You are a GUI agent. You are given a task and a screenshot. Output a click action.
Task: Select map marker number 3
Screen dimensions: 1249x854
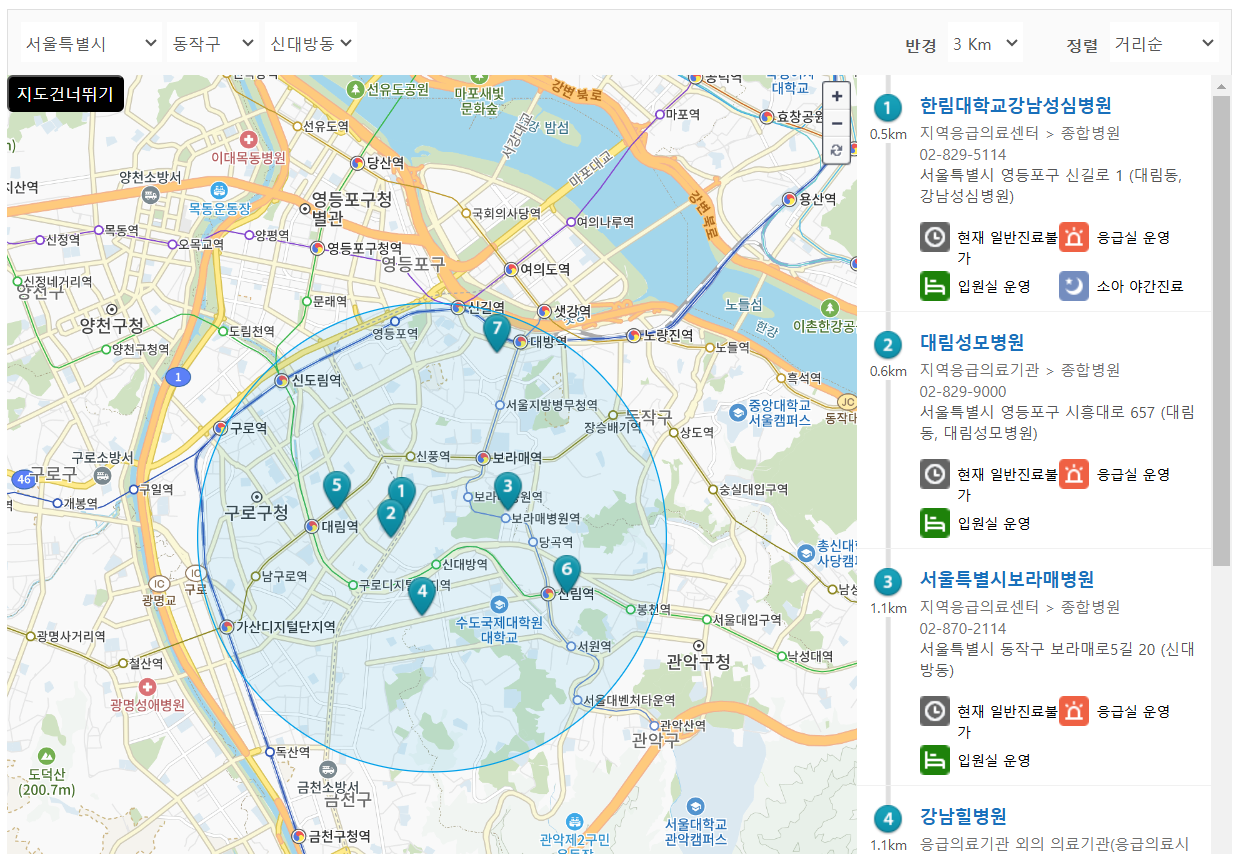coord(508,490)
